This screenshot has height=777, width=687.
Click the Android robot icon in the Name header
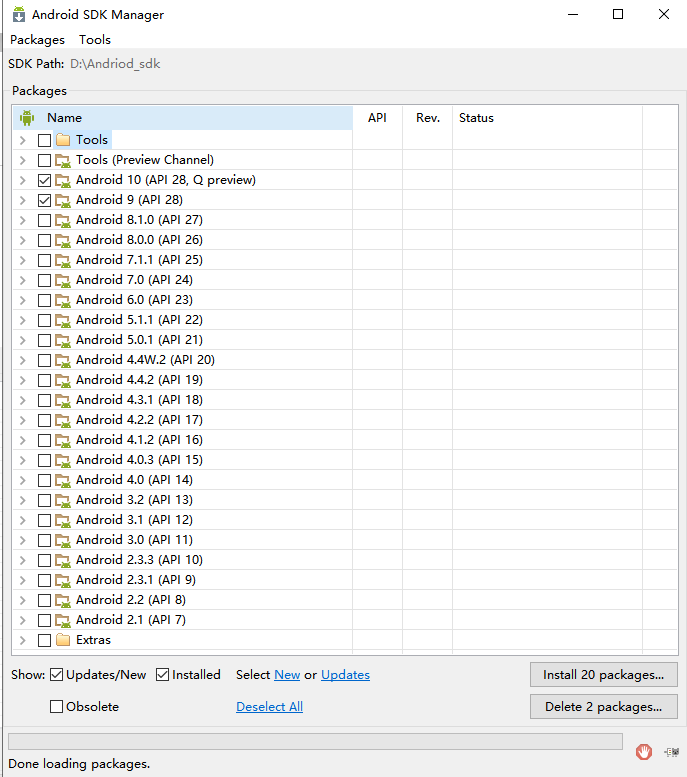coord(27,118)
